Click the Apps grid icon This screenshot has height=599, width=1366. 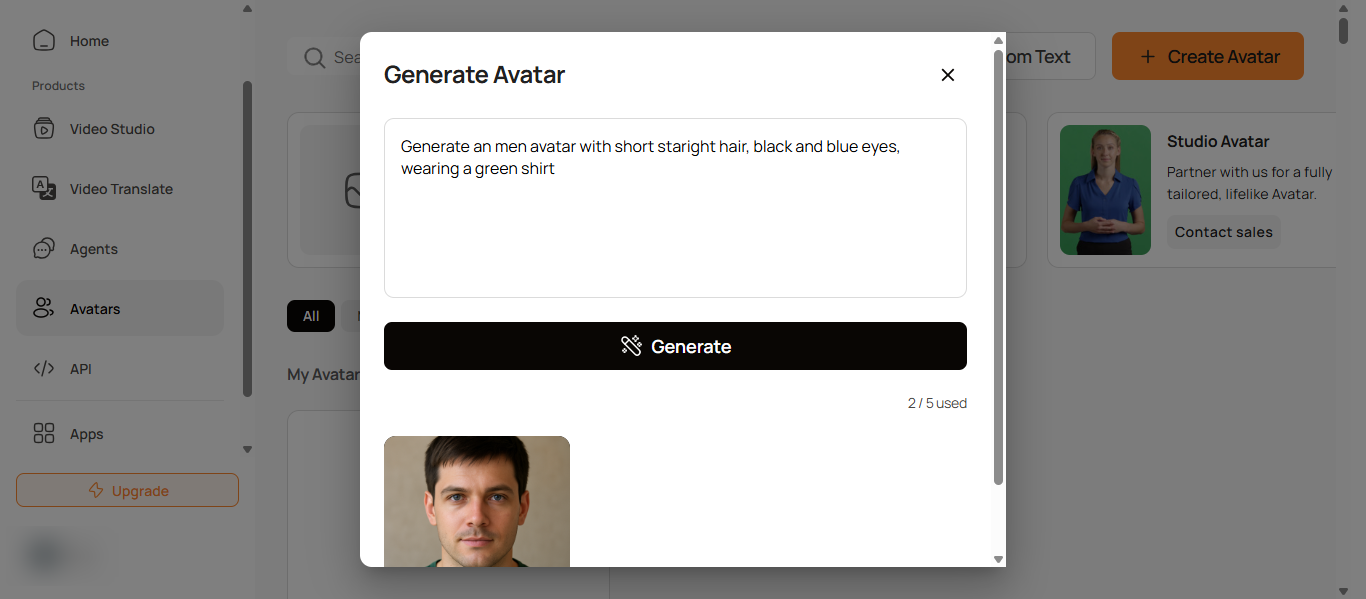click(44, 434)
